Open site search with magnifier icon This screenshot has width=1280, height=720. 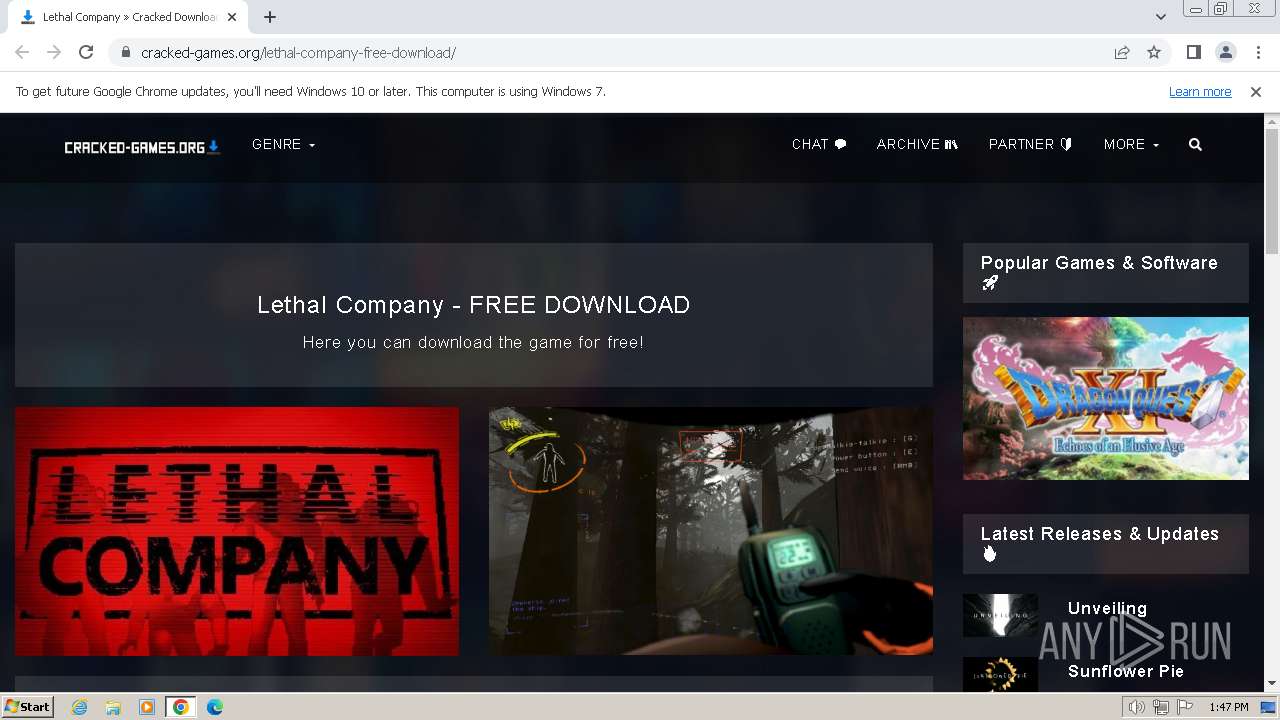click(x=1195, y=144)
